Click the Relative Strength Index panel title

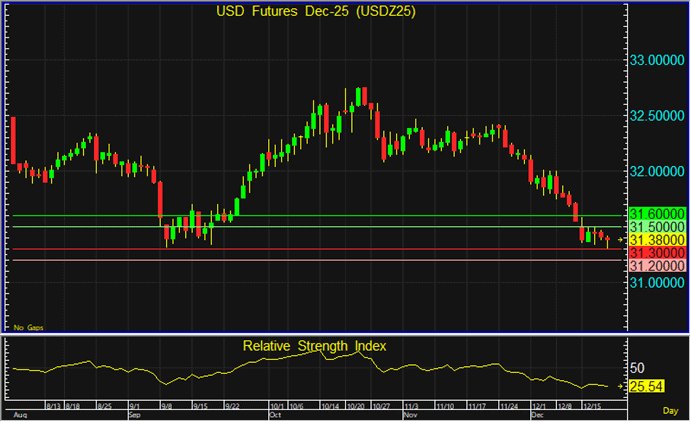[314, 346]
